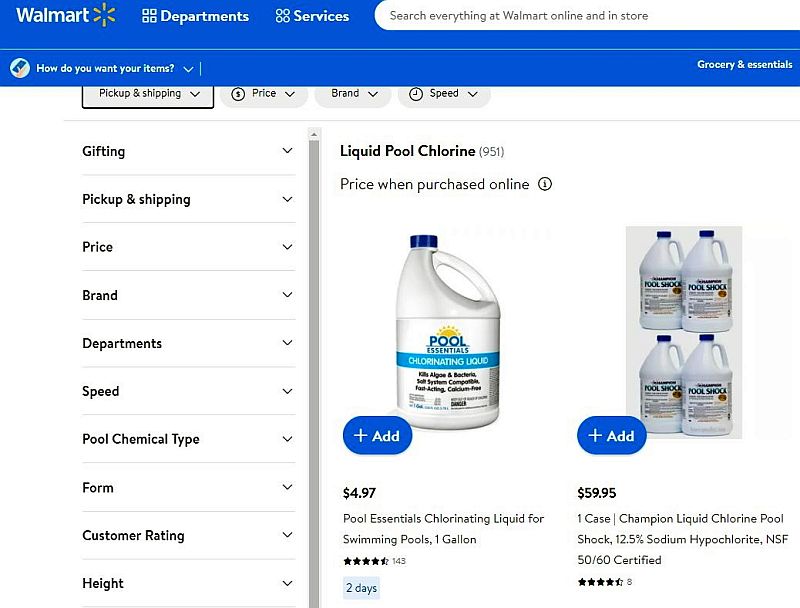Open the Speed filter pill
This screenshot has height=608, width=800.
[444, 94]
